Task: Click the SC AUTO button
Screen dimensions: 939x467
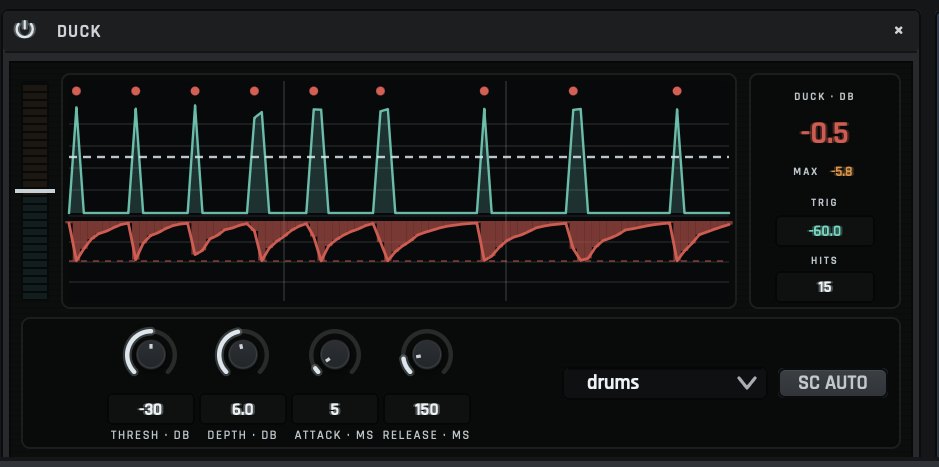Action: pyautogui.click(x=832, y=383)
